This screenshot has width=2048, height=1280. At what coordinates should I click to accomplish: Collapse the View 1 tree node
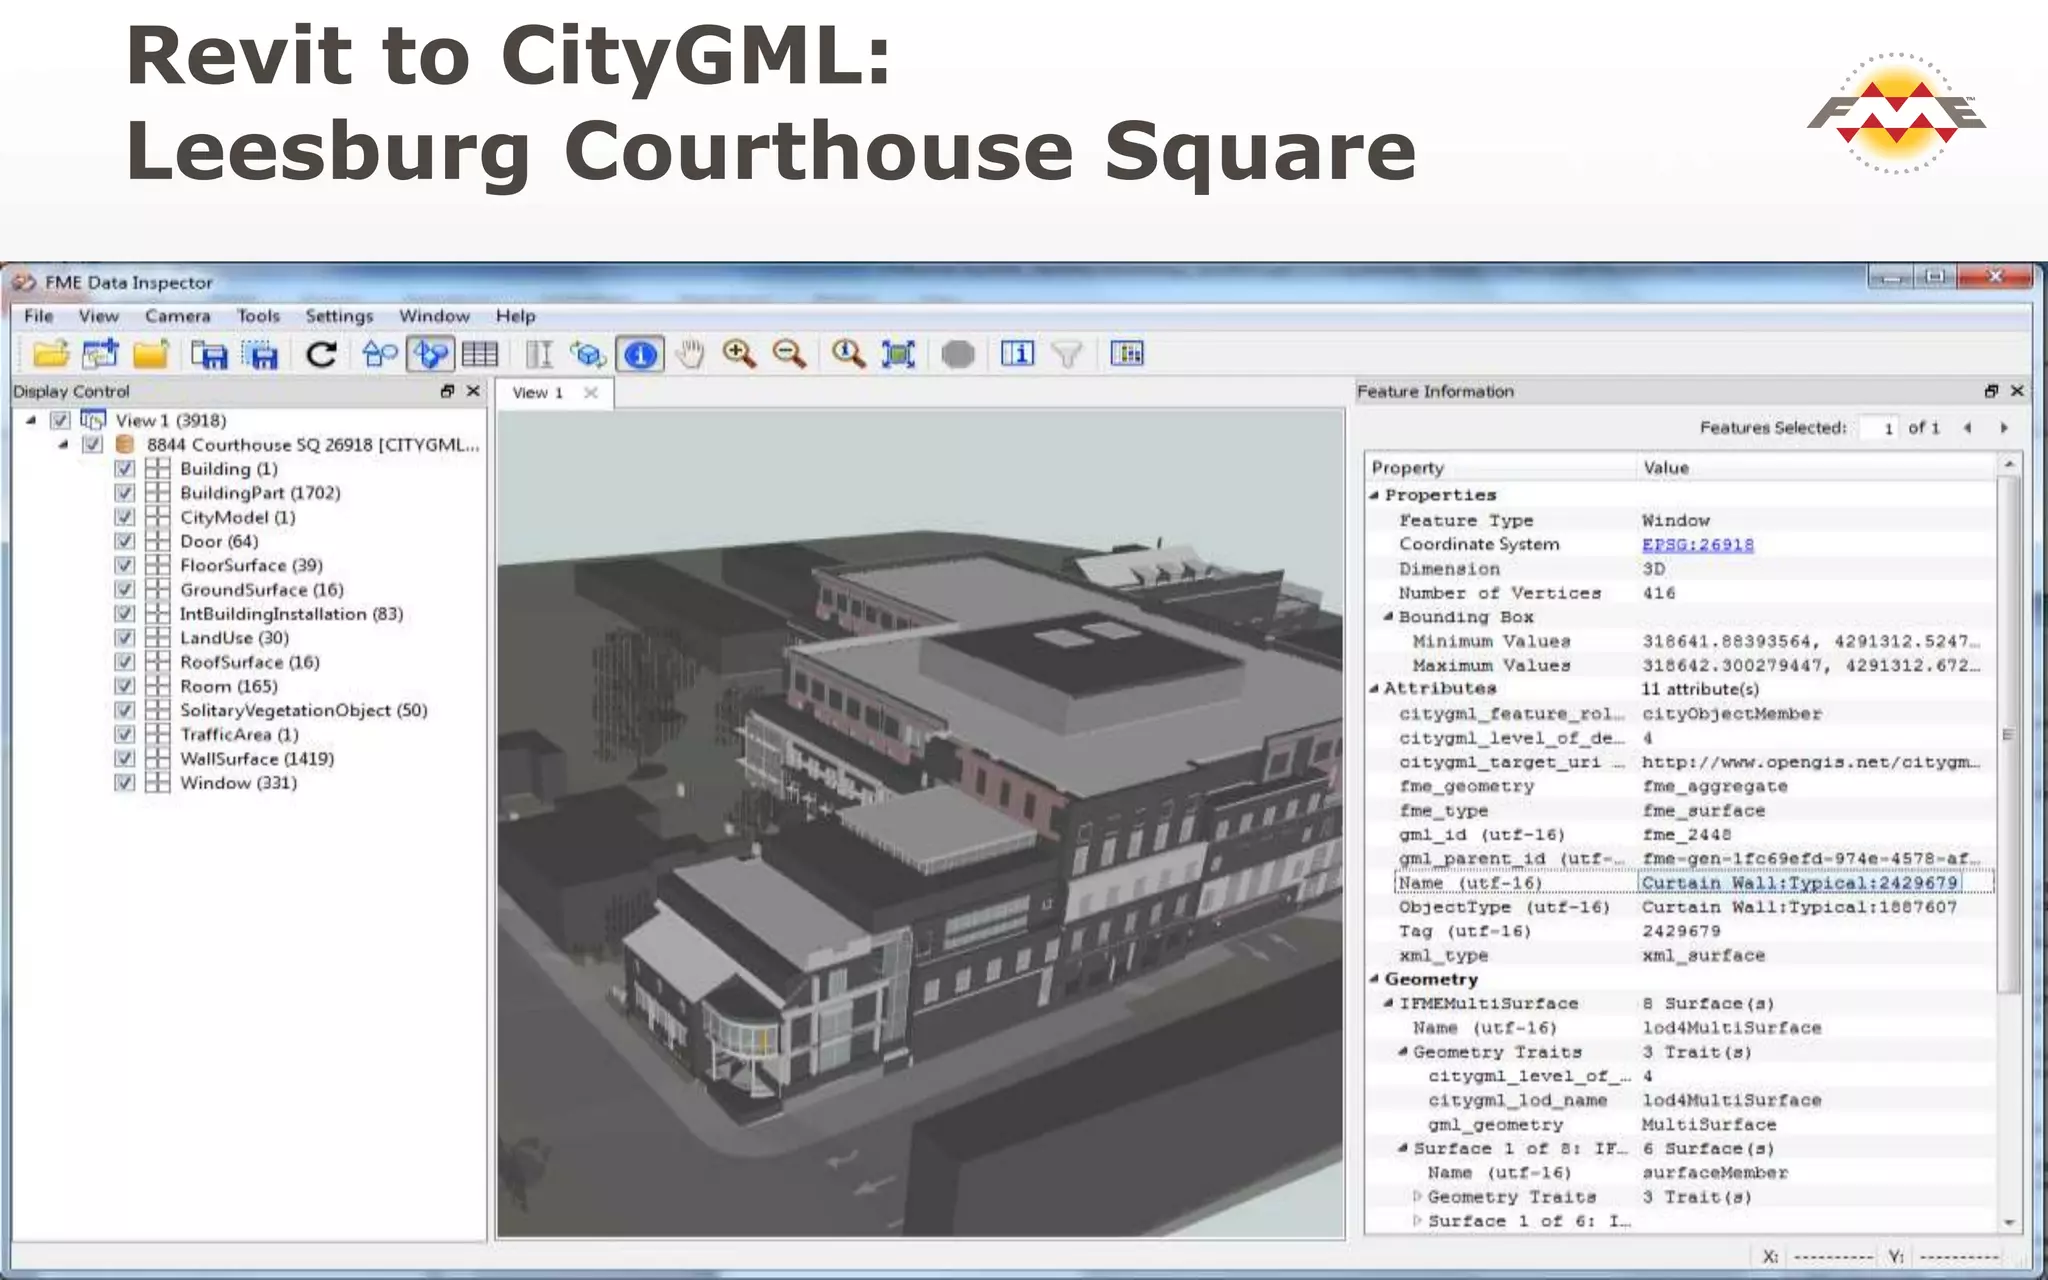[x=31, y=420]
